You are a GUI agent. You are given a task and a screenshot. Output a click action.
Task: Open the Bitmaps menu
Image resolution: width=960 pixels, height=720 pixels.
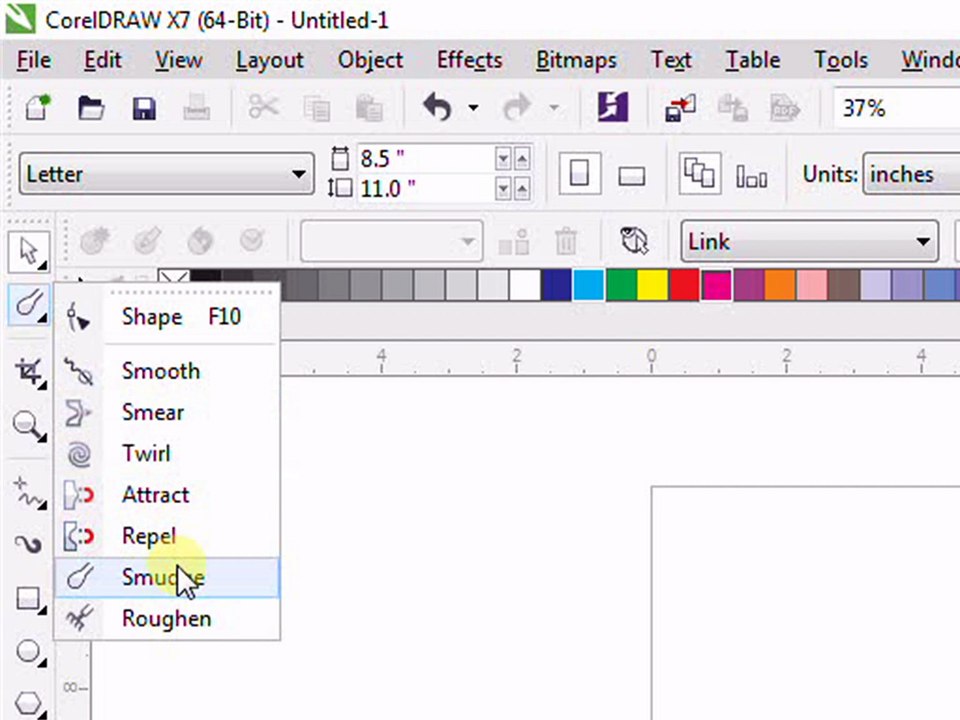576,60
